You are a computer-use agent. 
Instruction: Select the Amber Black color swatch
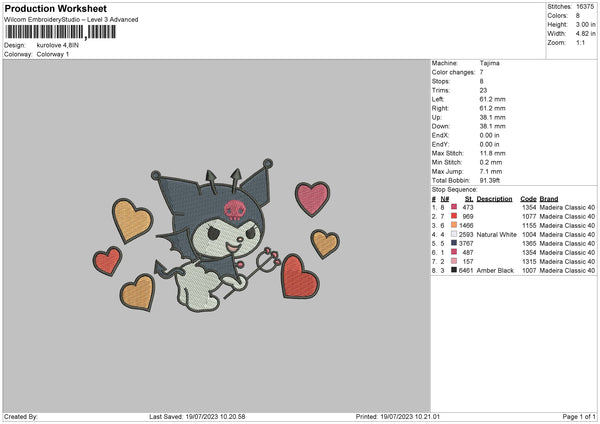[x=454, y=270]
